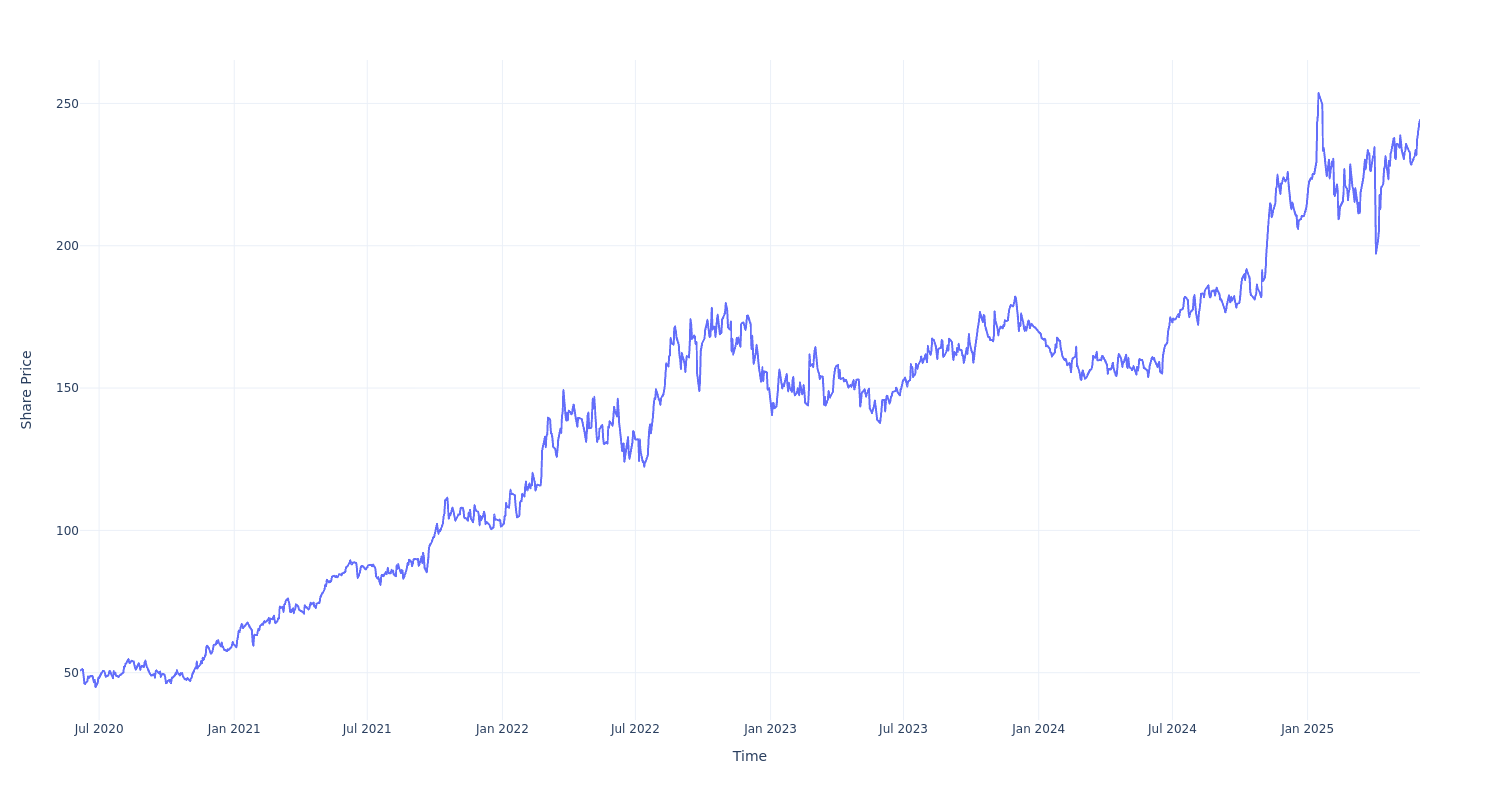Click the Jan 2025 x-axis tick label
Viewport: 1500px width, 800px height.
click(1307, 729)
